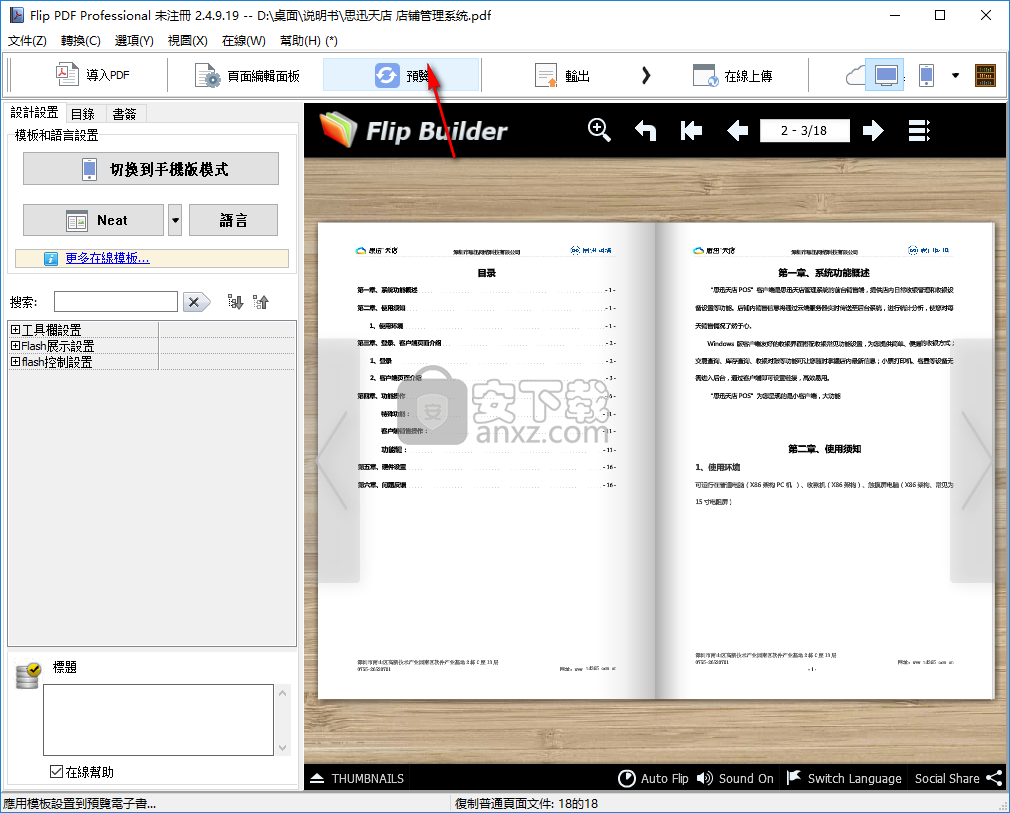Click the expand-all settings tree icon
This screenshot has height=813, width=1010.
click(235, 301)
